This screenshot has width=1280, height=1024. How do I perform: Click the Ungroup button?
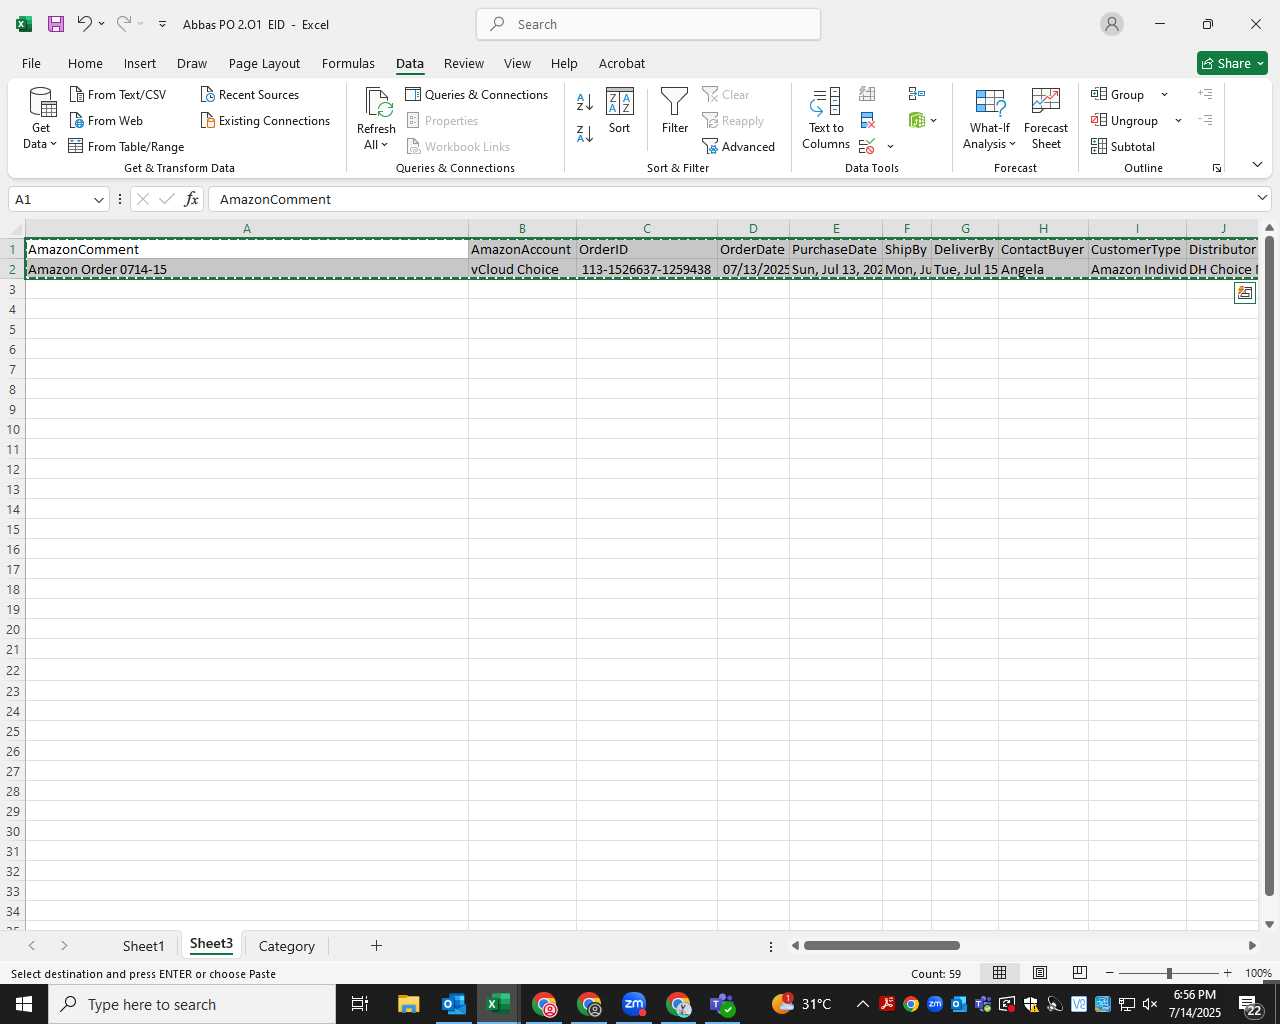coord(1126,120)
